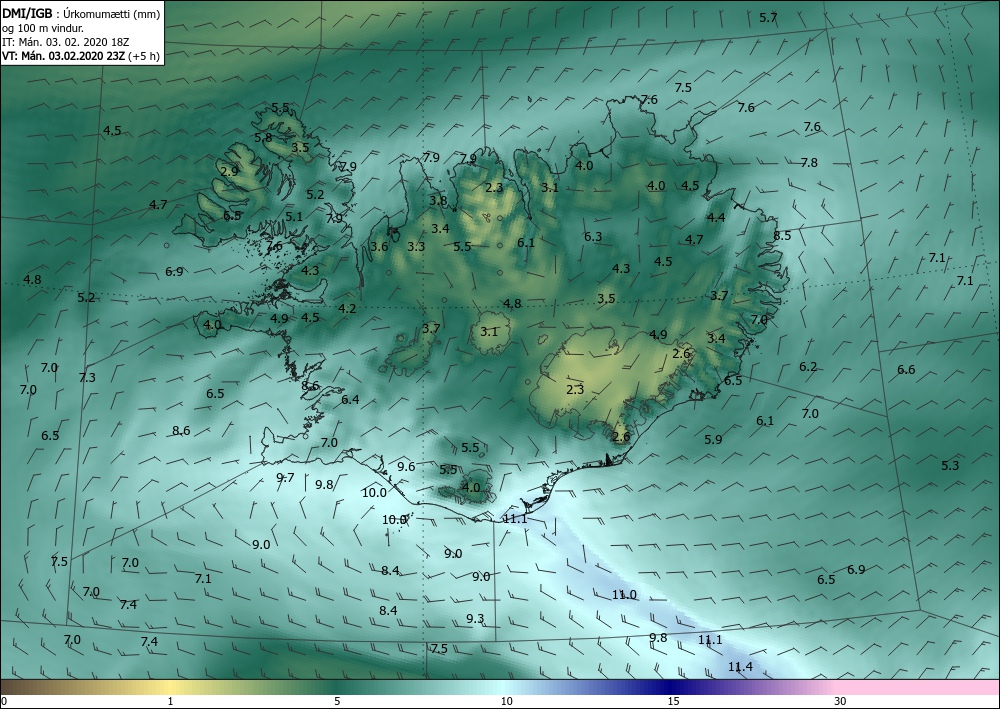Viewport: 1000px width, 709px height.
Task: Click the 5.8 value on the map
Action: point(263,138)
